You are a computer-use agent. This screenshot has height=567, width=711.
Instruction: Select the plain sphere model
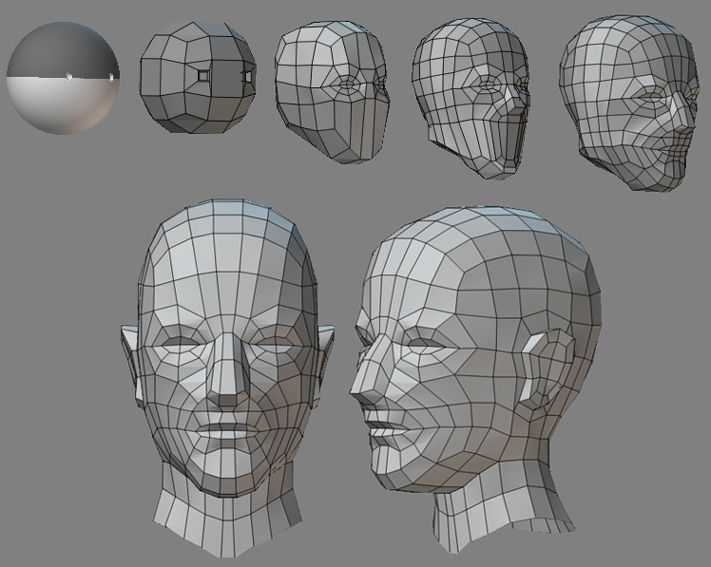pos(63,78)
